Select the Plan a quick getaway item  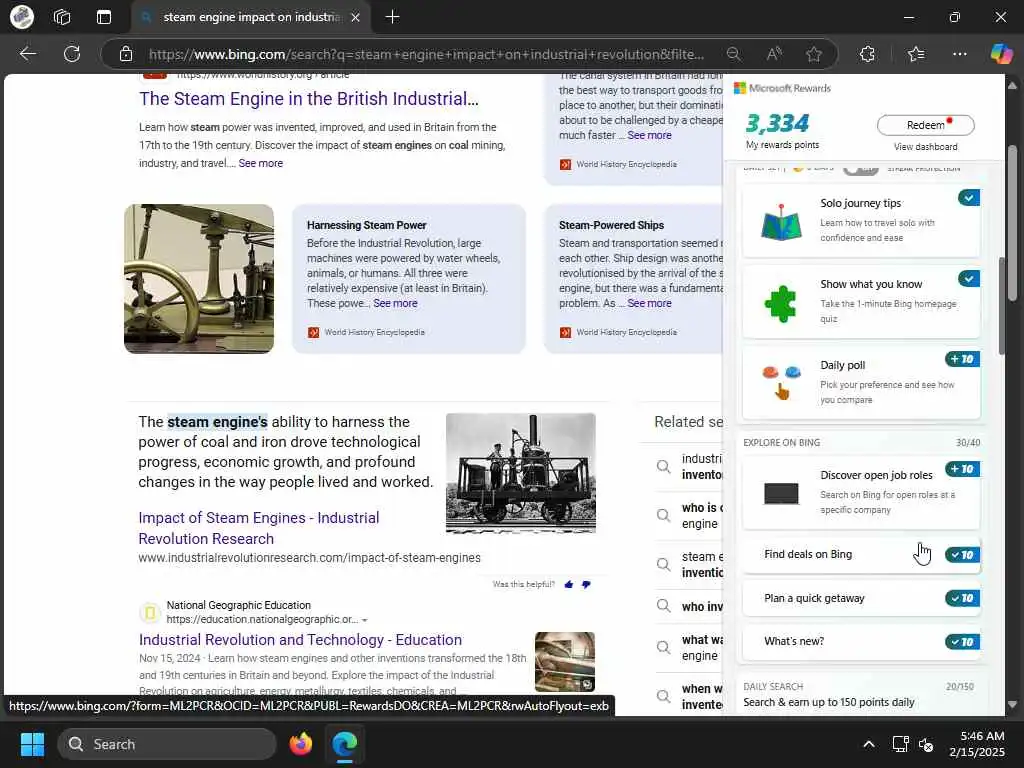pos(861,598)
